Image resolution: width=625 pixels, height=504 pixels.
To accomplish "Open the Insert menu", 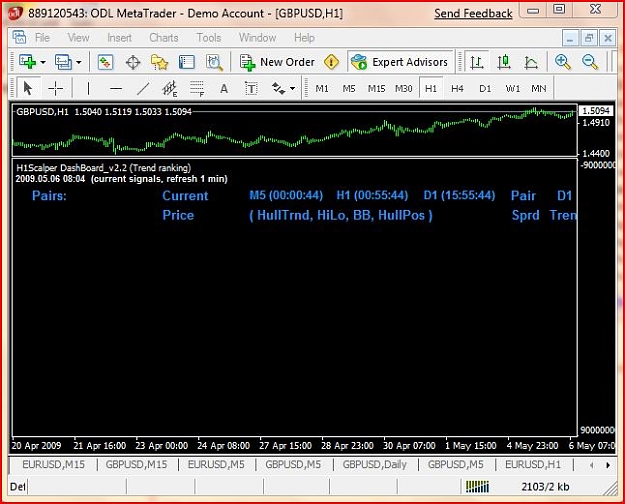I will [119, 38].
